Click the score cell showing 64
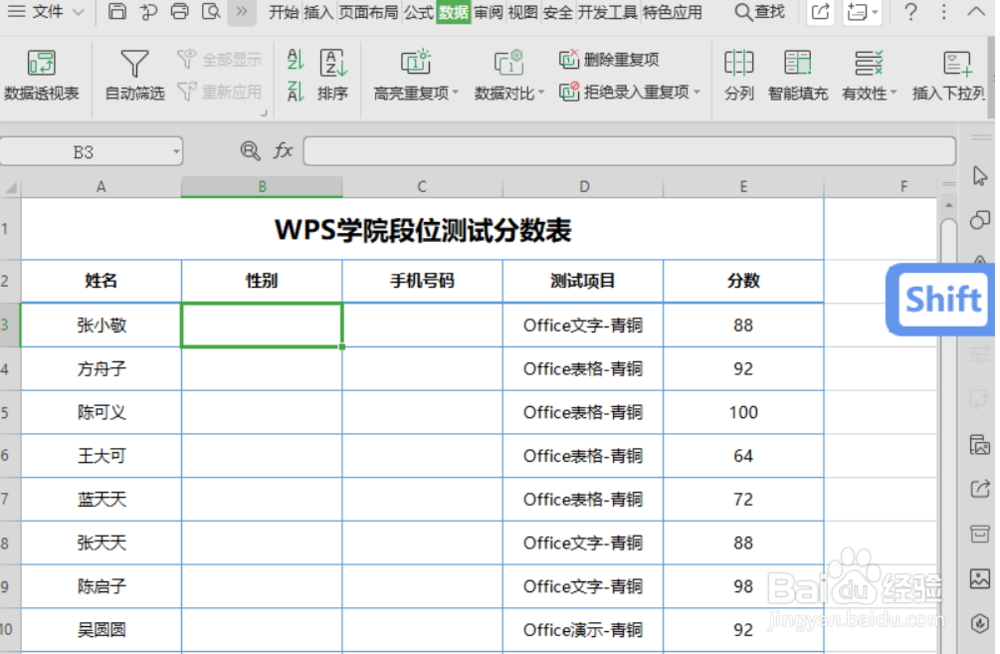This screenshot has height=654, width=1000. [744, 456]
